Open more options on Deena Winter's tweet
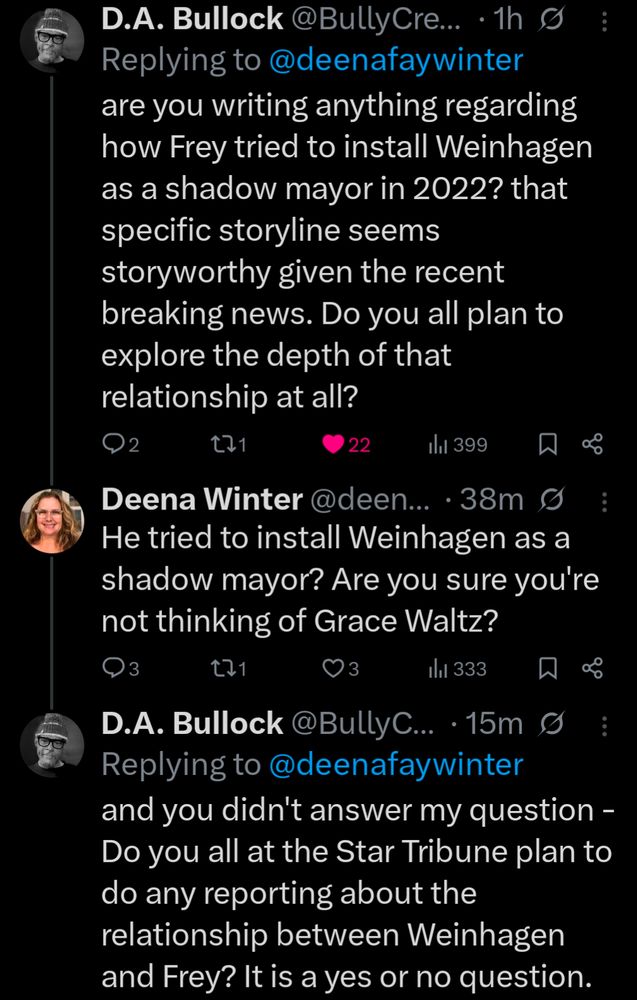This screenshot has height=1000, width=637. [x=602, y=499]
